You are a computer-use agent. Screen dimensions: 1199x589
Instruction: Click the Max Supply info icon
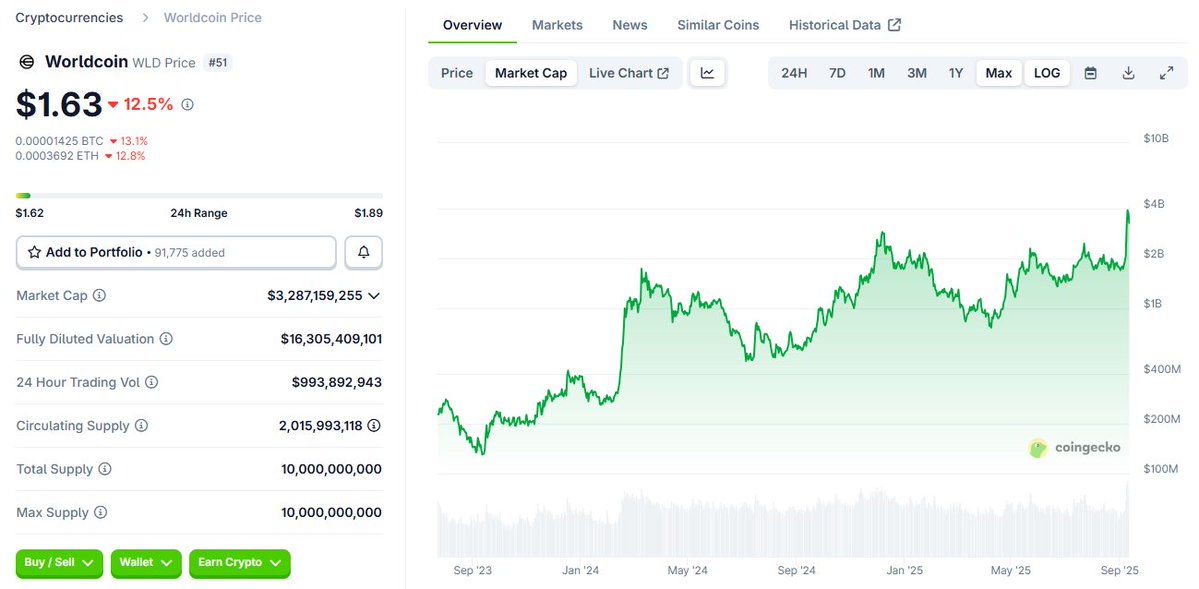tap(100, 512)
